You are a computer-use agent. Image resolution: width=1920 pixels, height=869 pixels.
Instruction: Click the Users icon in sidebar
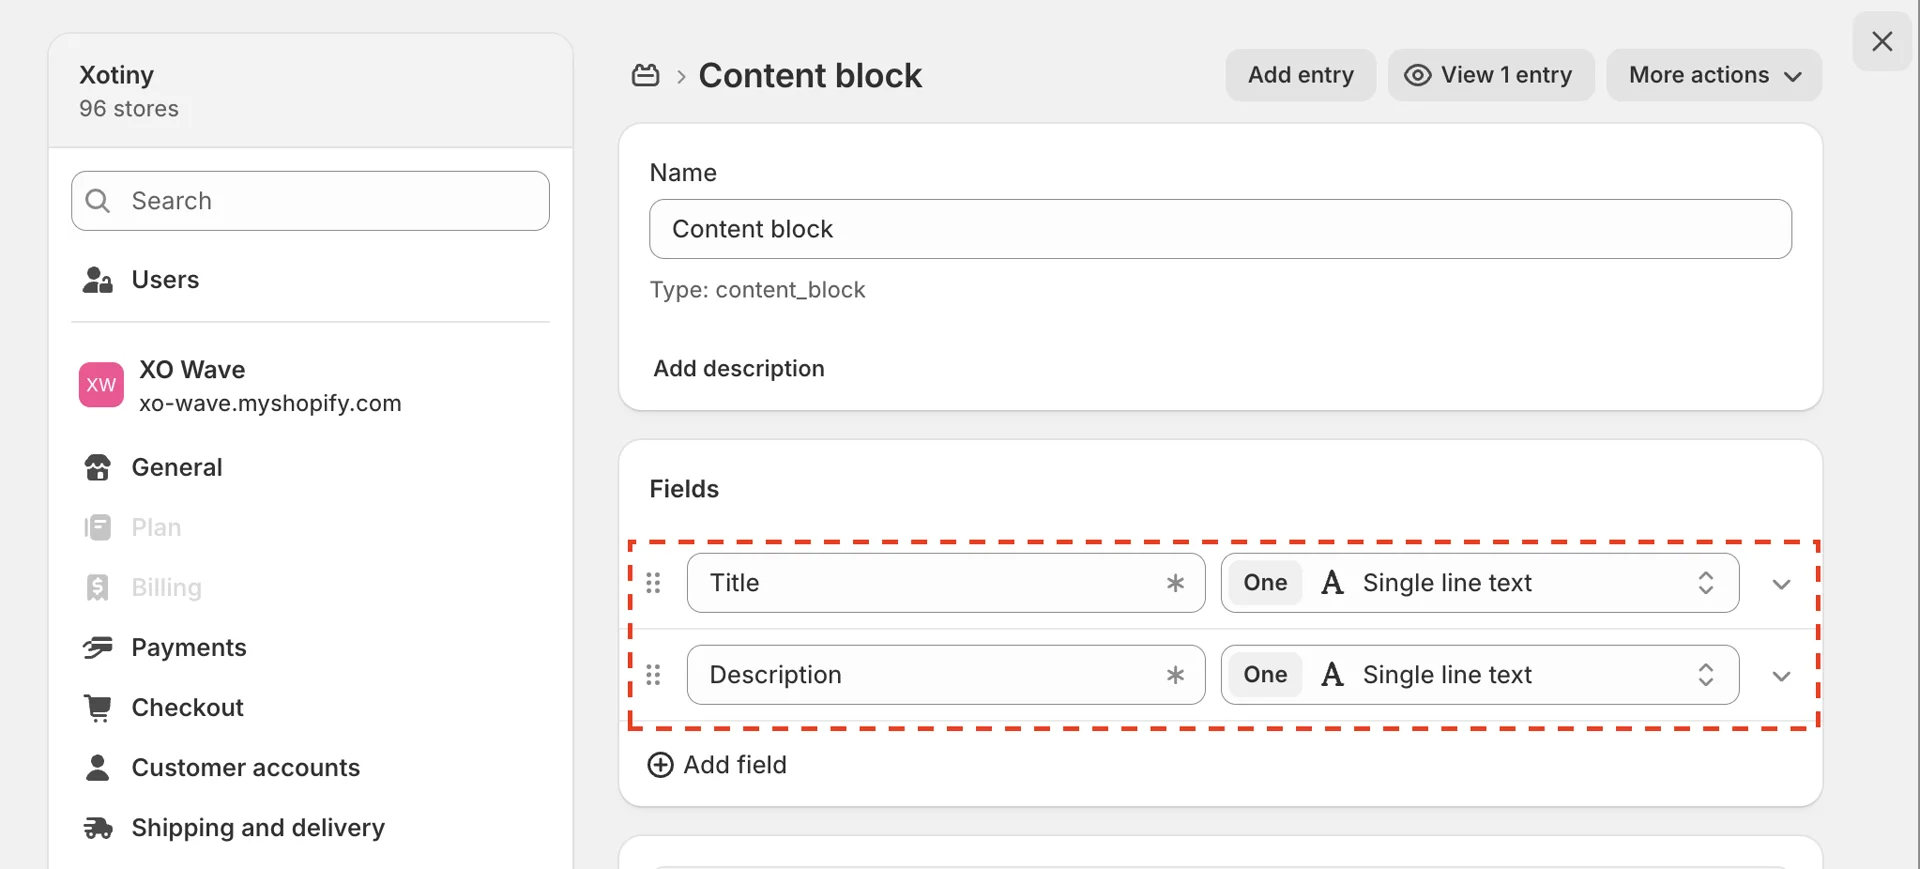click(98, 280)
